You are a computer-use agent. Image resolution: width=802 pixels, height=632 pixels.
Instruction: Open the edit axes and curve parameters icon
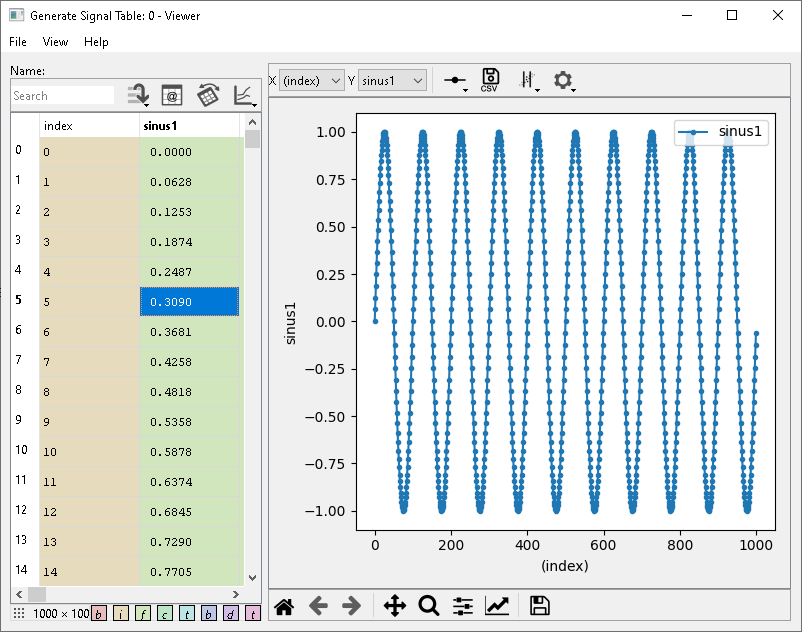pos(496,605)
